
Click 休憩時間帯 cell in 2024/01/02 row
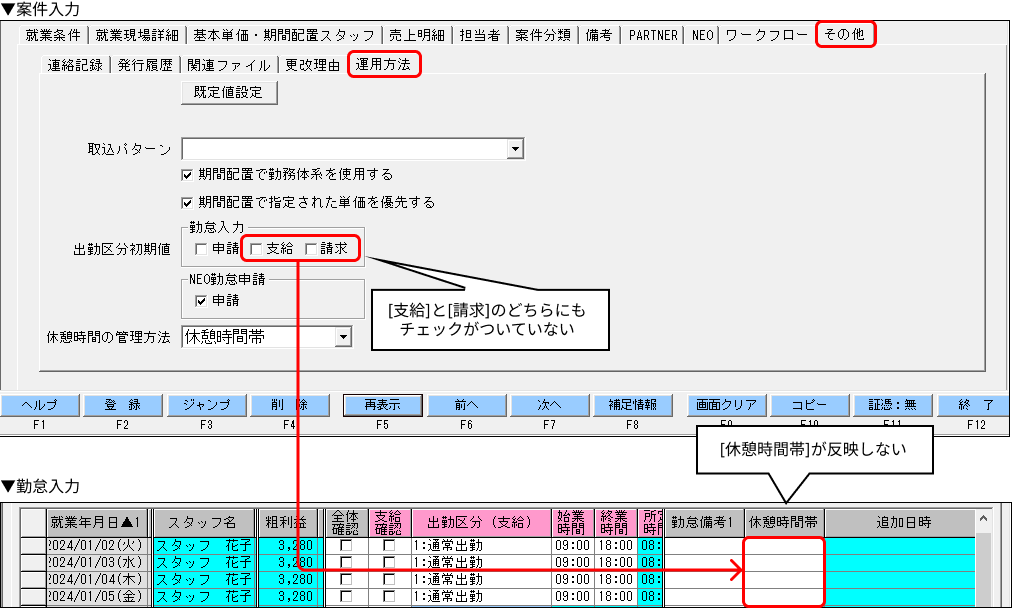(784, 545)
